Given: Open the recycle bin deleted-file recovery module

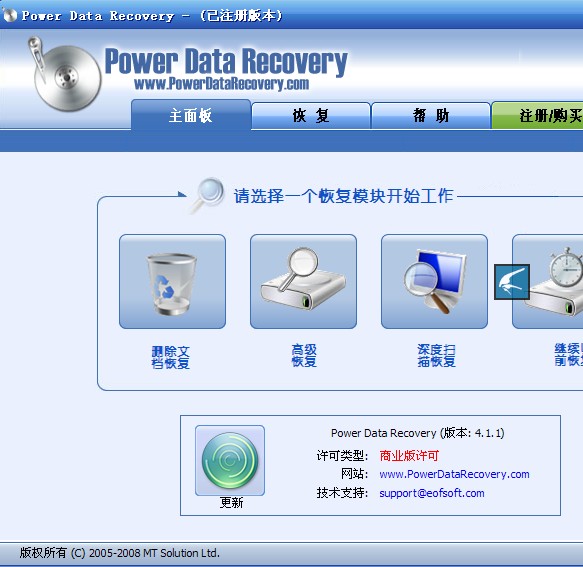Looking at the screenshot, I should pyautogui.click(x=172, y=281).
